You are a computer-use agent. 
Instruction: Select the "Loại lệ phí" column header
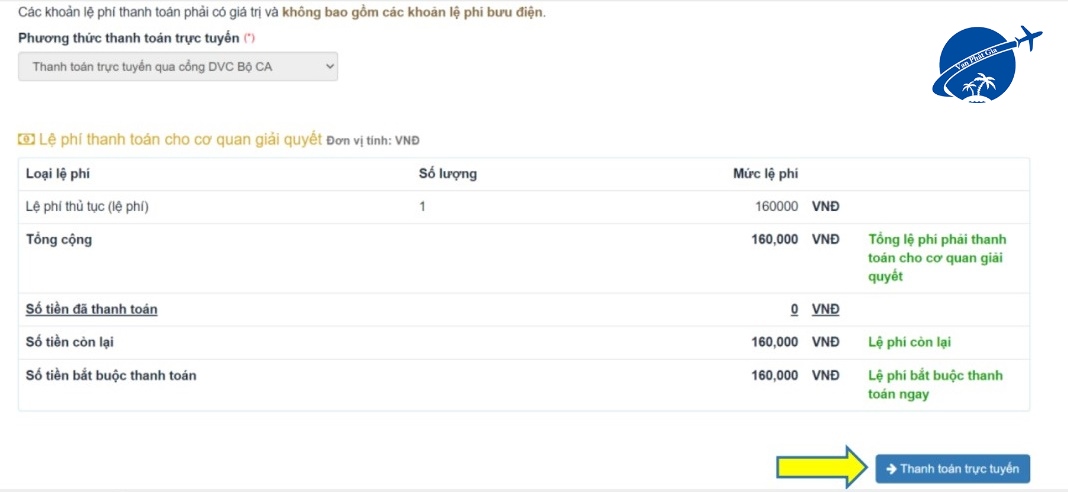click(58, 174)
